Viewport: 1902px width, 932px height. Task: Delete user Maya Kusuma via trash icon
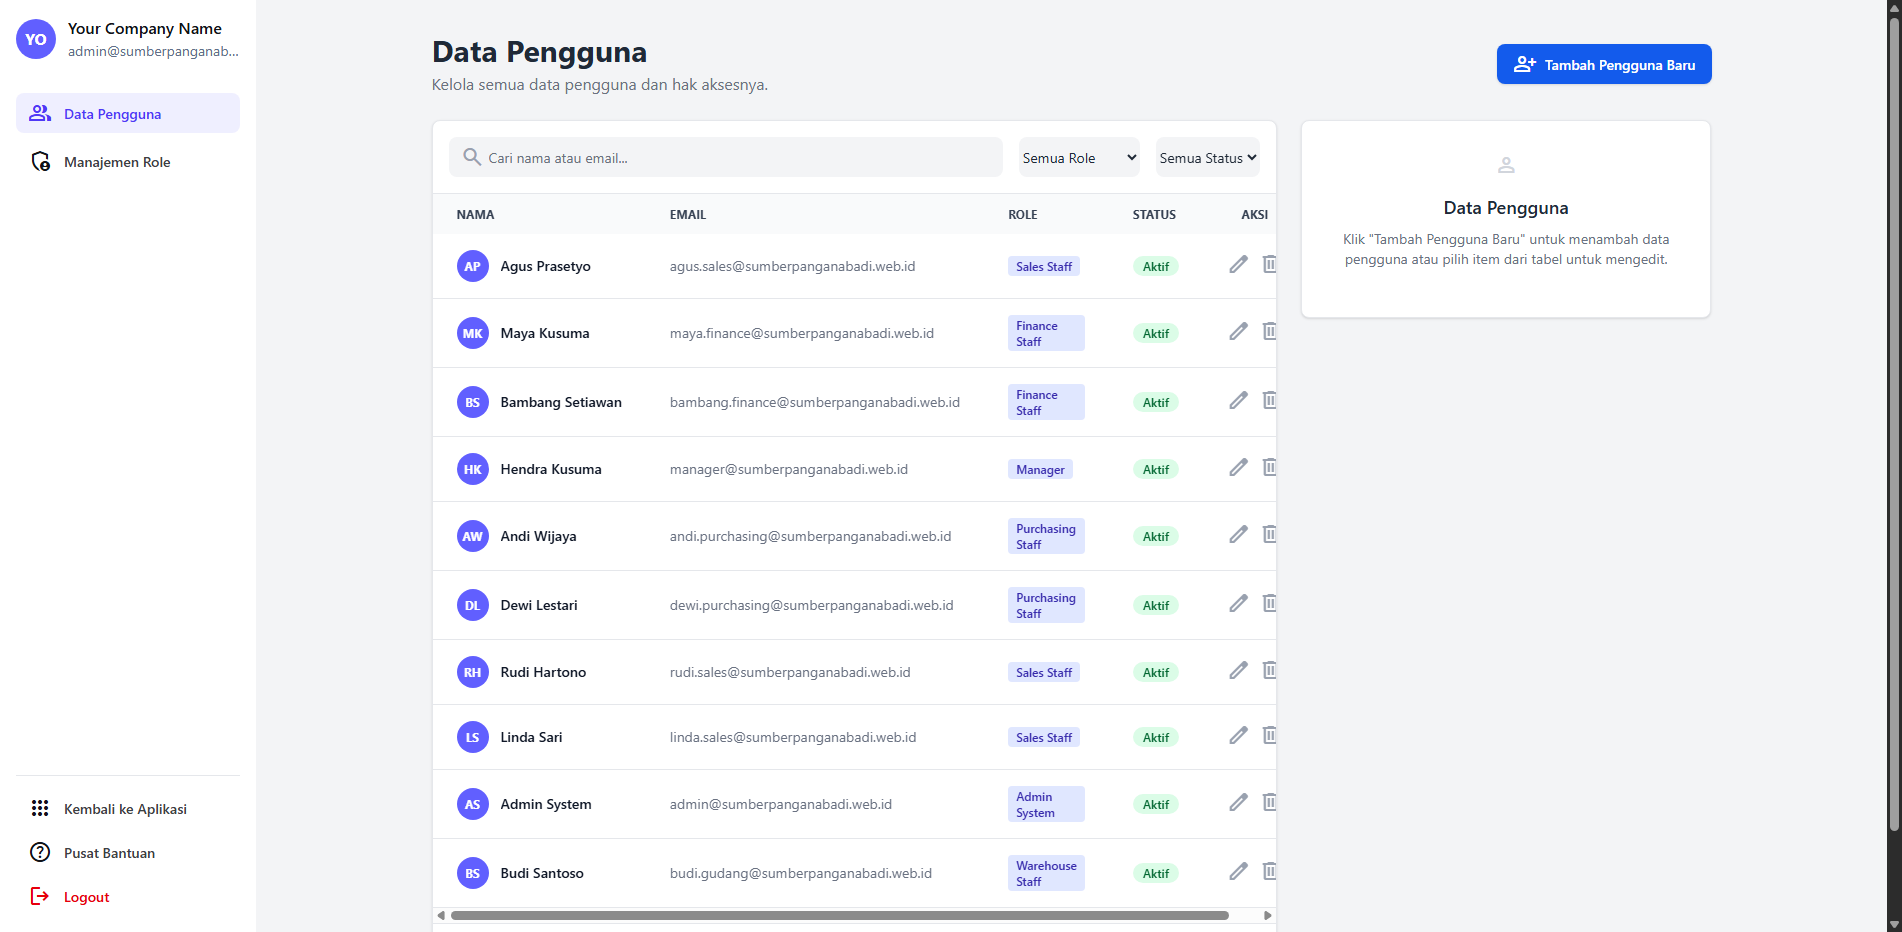[1268, 331]
